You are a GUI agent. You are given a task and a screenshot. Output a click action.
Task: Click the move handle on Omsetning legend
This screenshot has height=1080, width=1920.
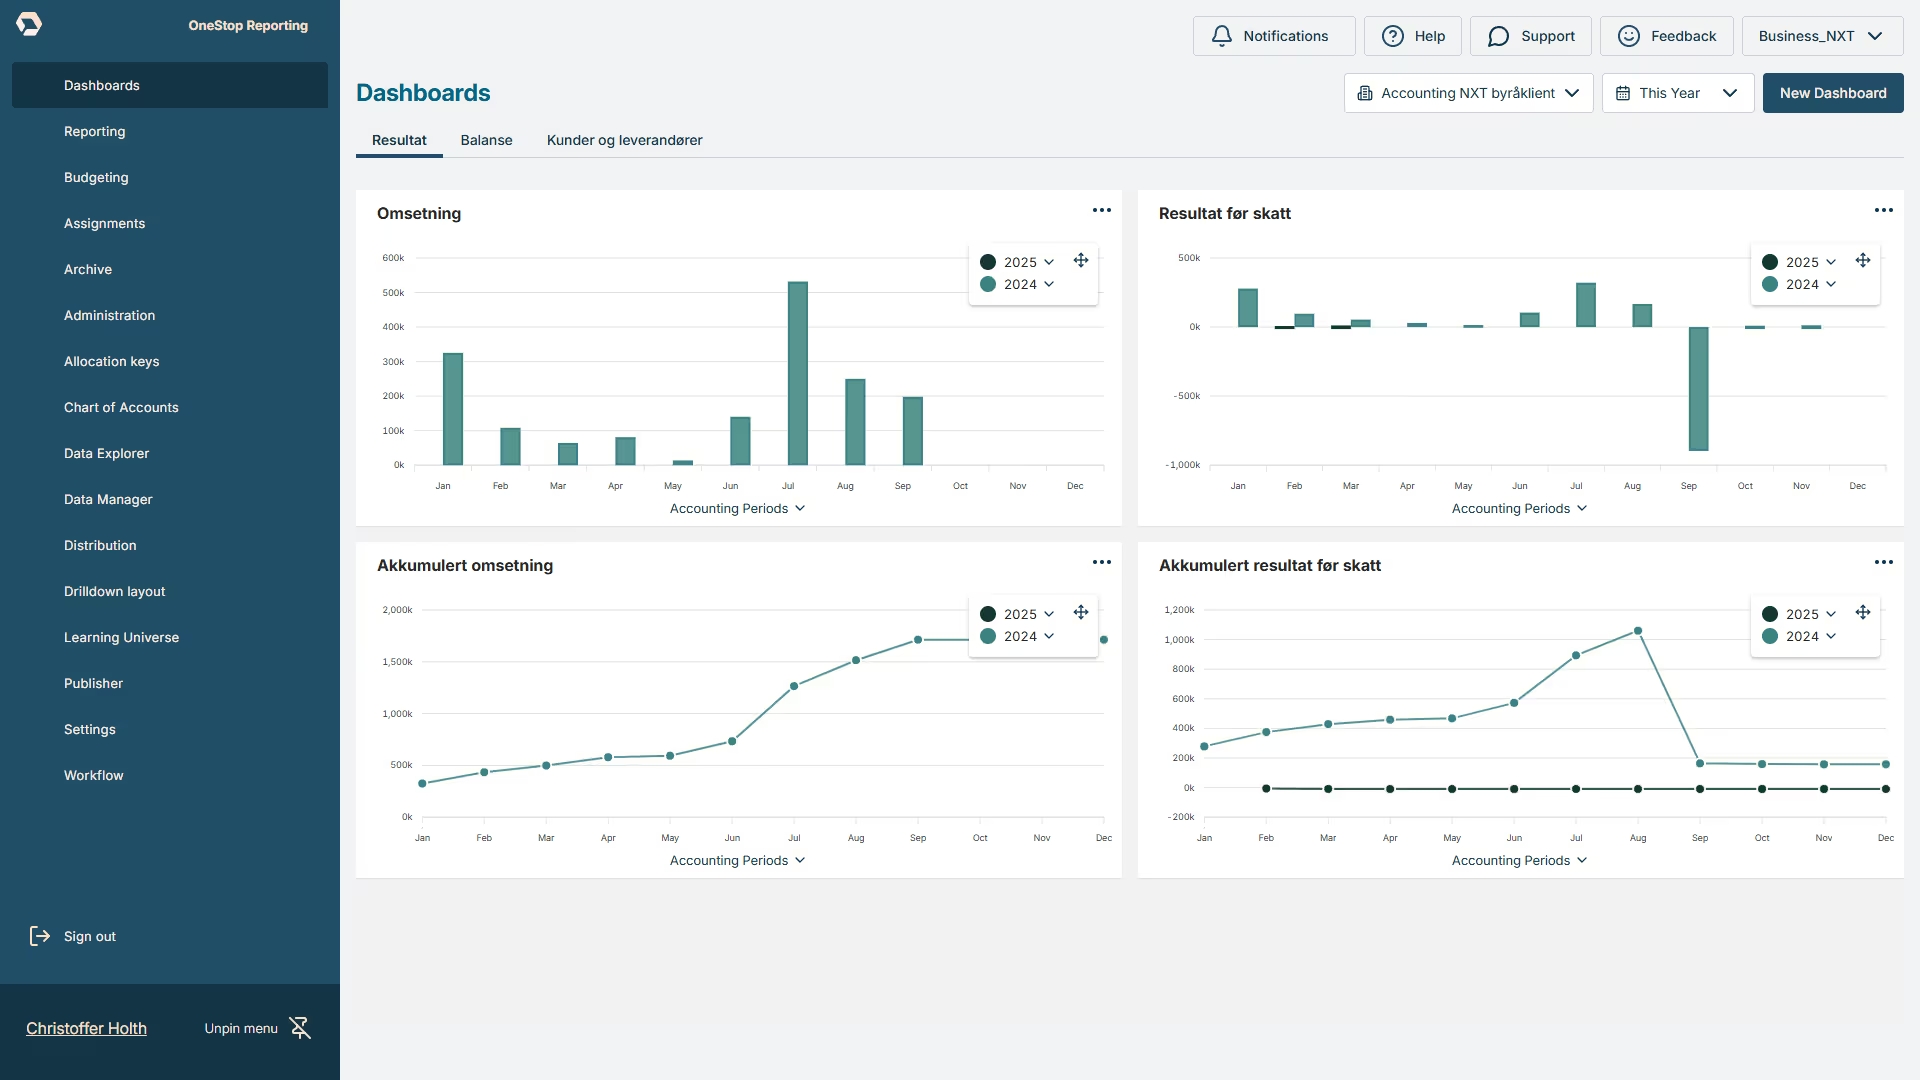1081,260
